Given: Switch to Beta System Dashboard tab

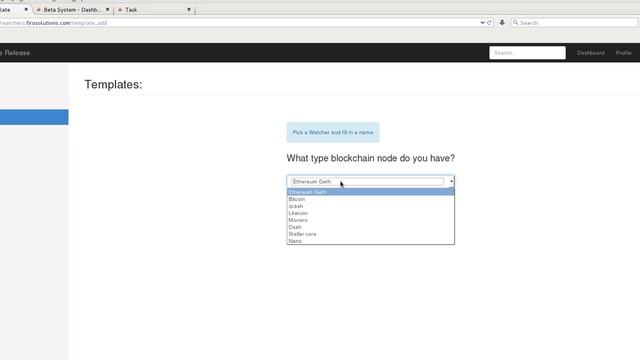Looking at the screenshot, I should pyautogui.click(x=72, y=9).
